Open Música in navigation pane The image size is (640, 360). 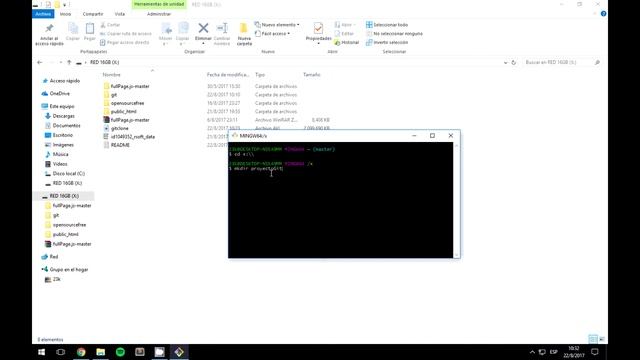(x=60, y=154)
